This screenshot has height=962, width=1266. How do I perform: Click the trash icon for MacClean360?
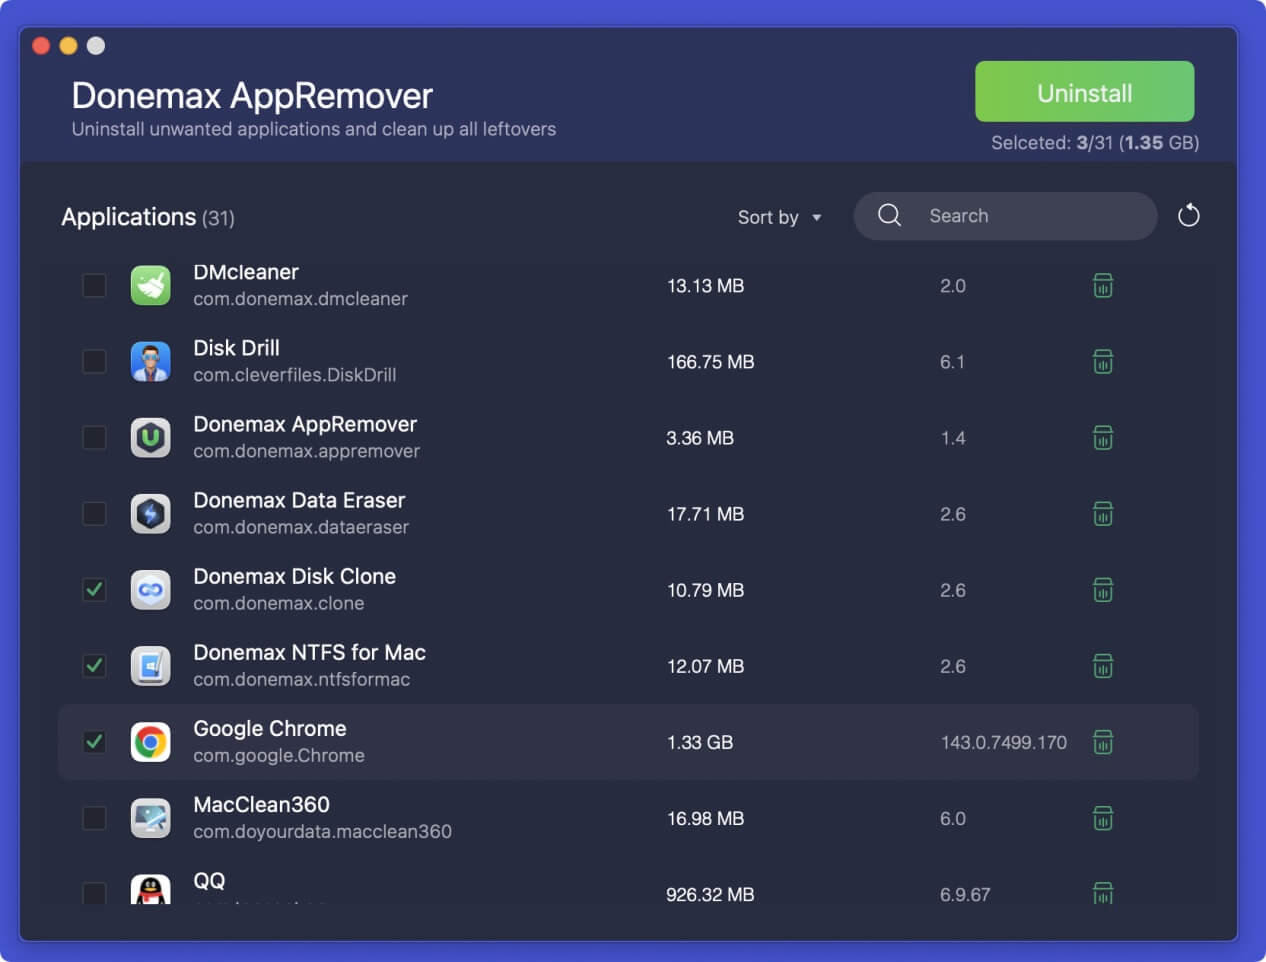[x=1102, y=818]
